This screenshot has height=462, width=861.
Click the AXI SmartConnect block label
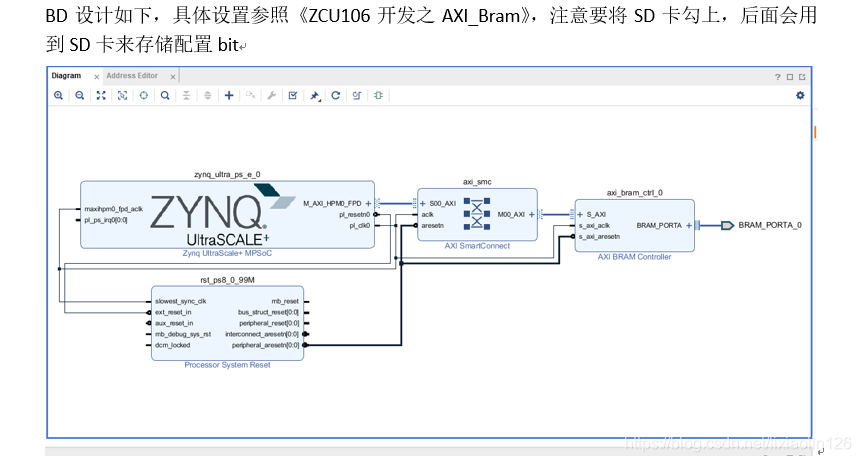[x=477, y=246]
